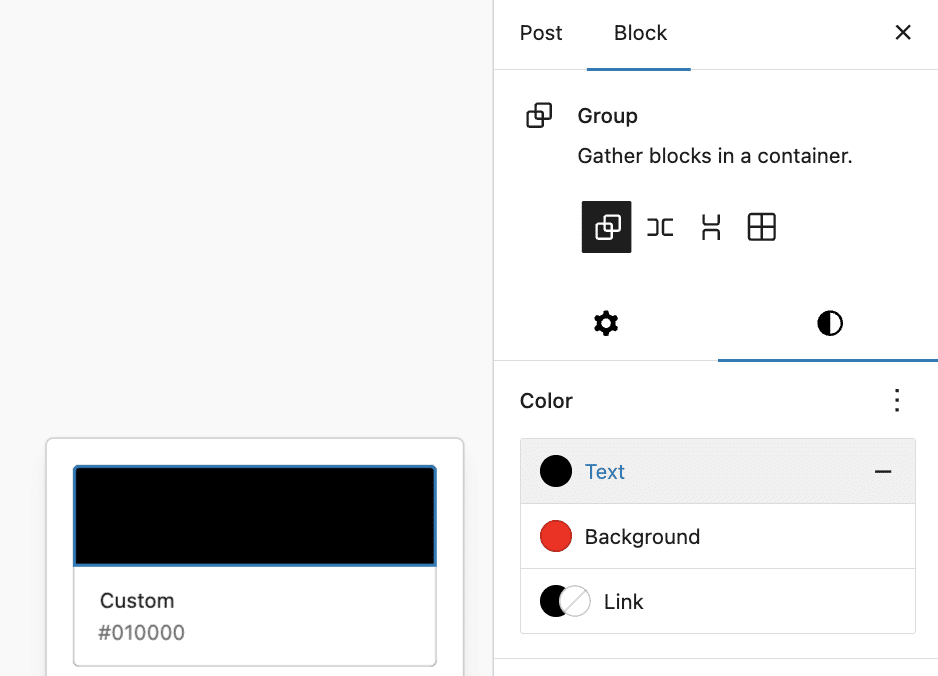
Task: Open the gear Settings tab
Action: click(606, 323)
